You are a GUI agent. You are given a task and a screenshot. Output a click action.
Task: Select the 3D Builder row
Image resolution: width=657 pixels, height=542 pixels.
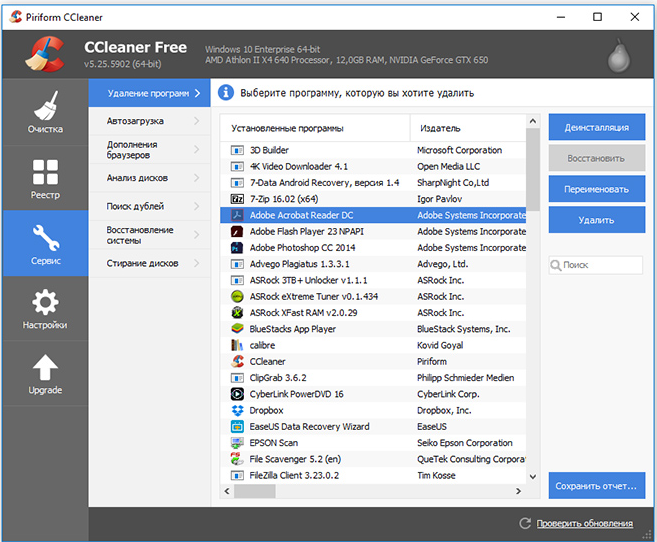pos(373,150)
